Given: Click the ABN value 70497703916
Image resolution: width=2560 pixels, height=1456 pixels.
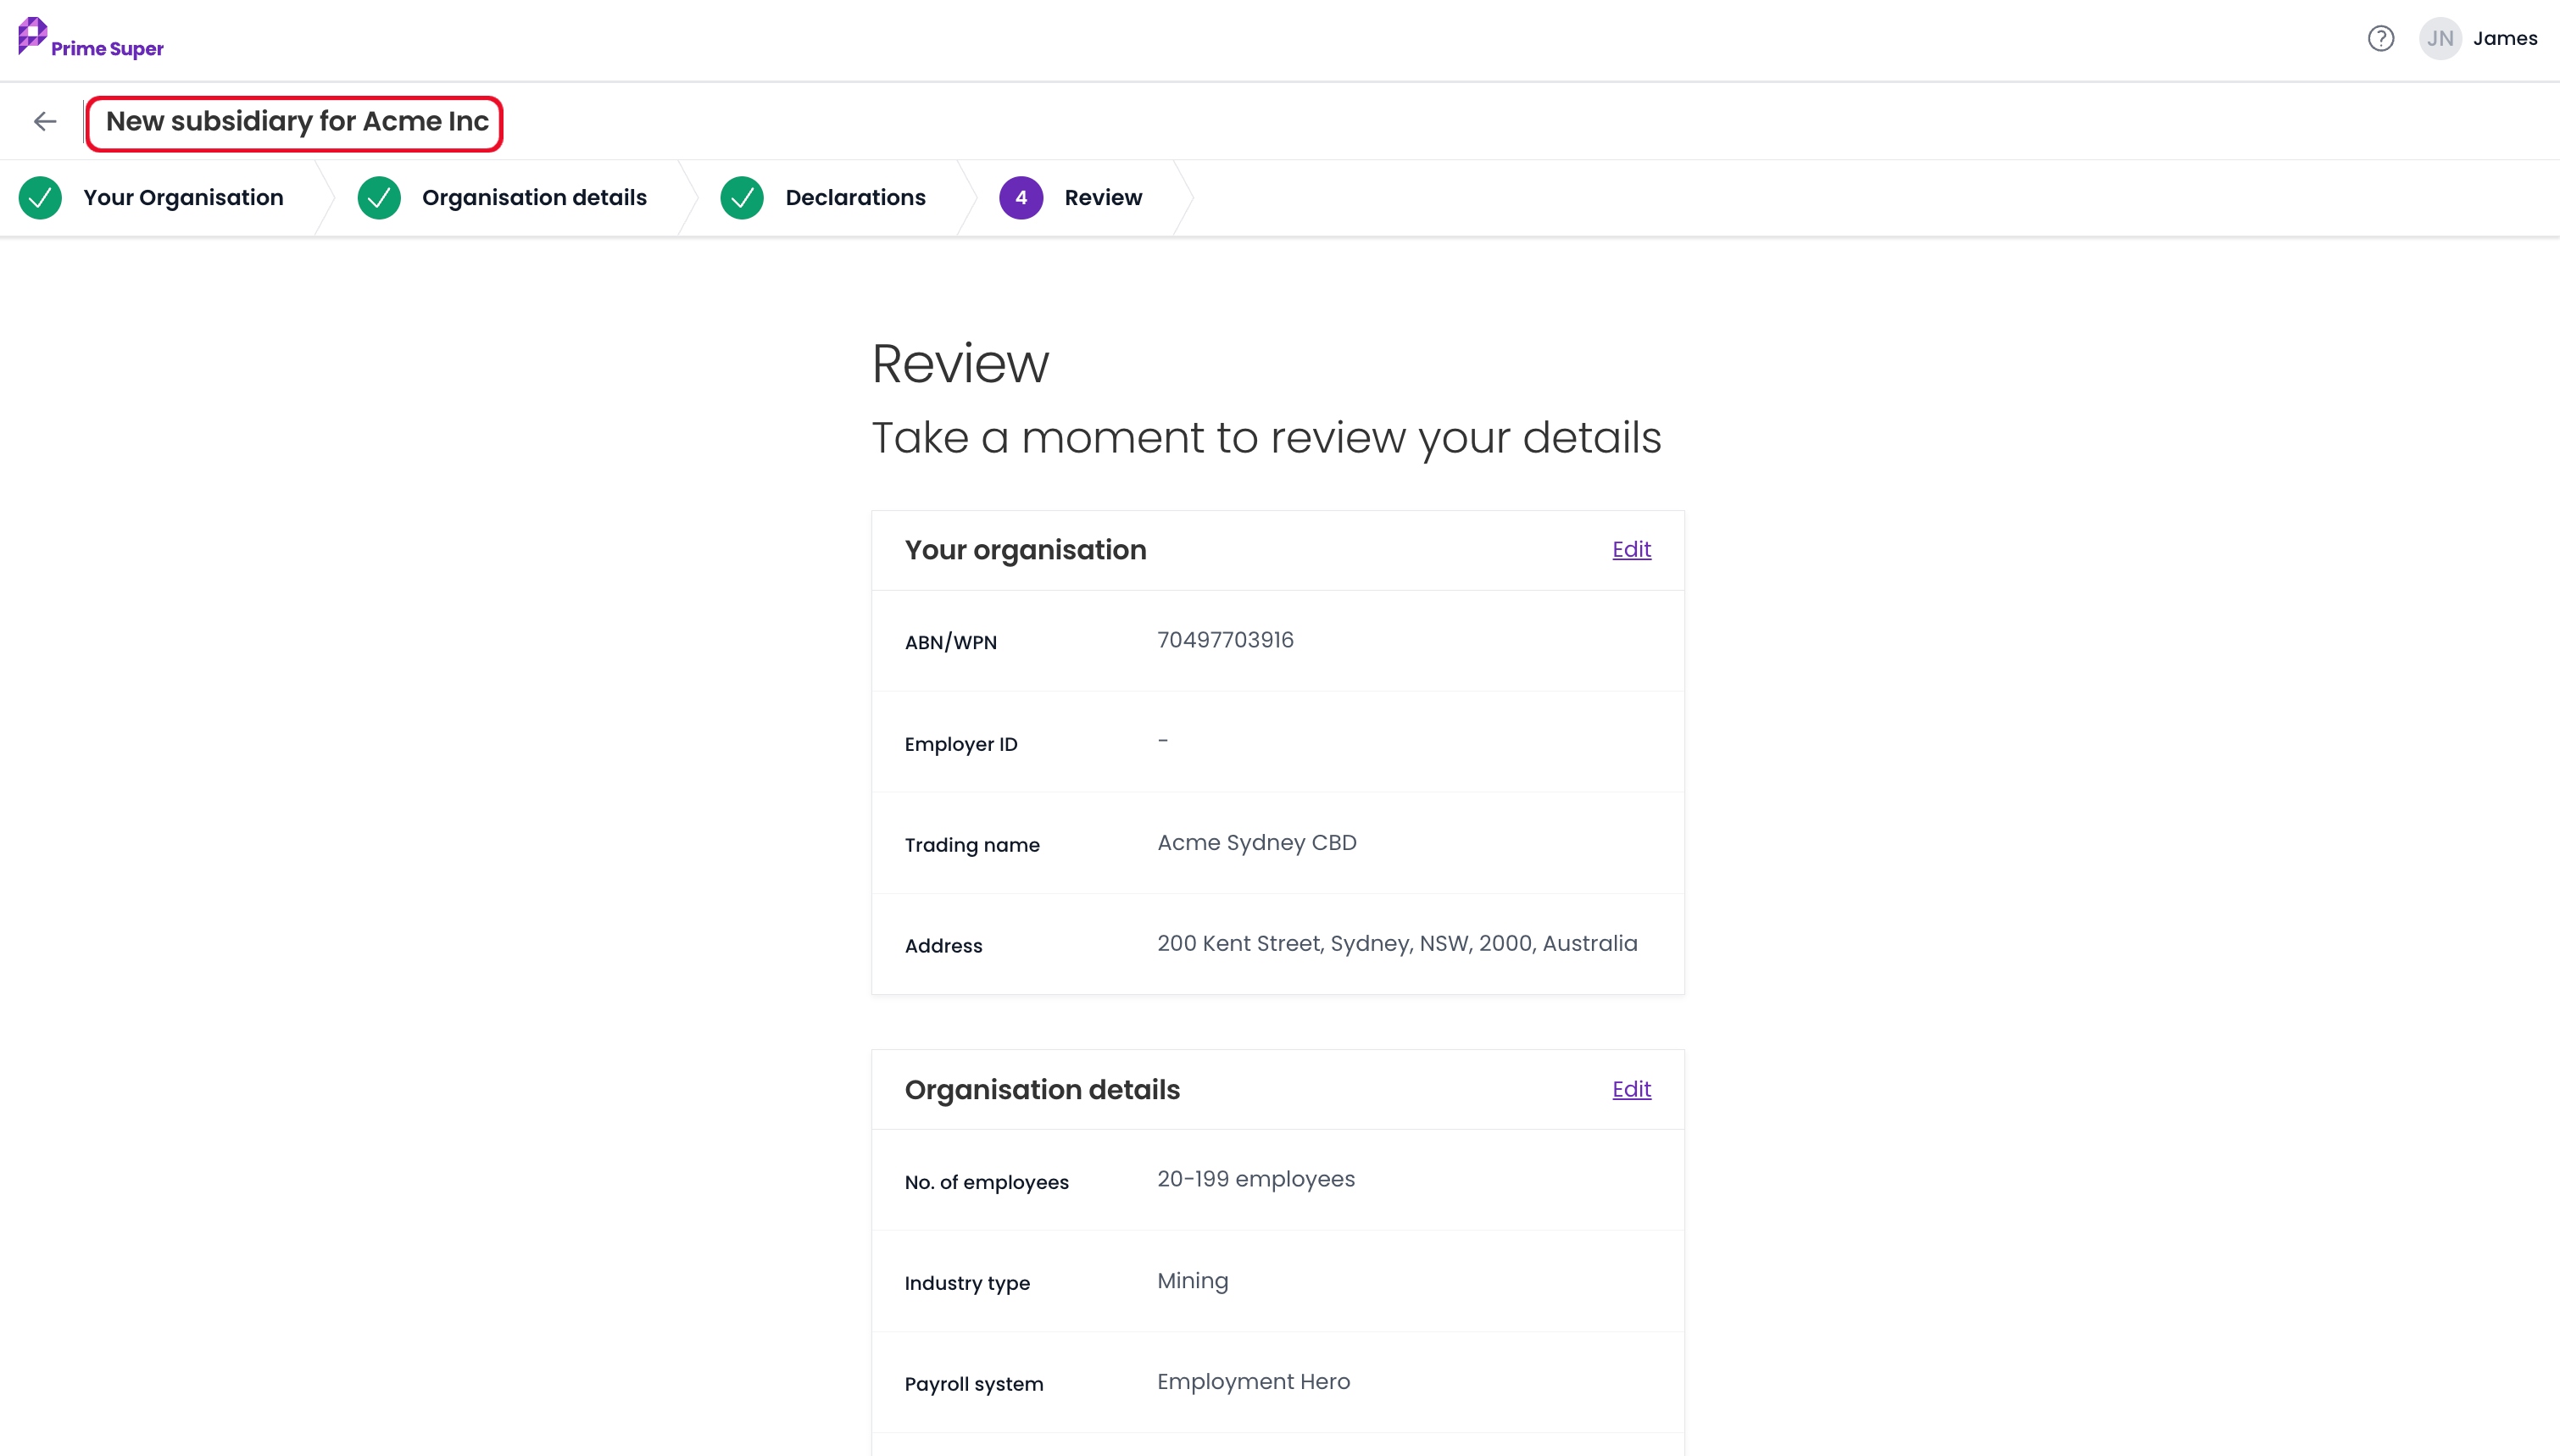Looking at the screenshot, I should [1225, 640].
